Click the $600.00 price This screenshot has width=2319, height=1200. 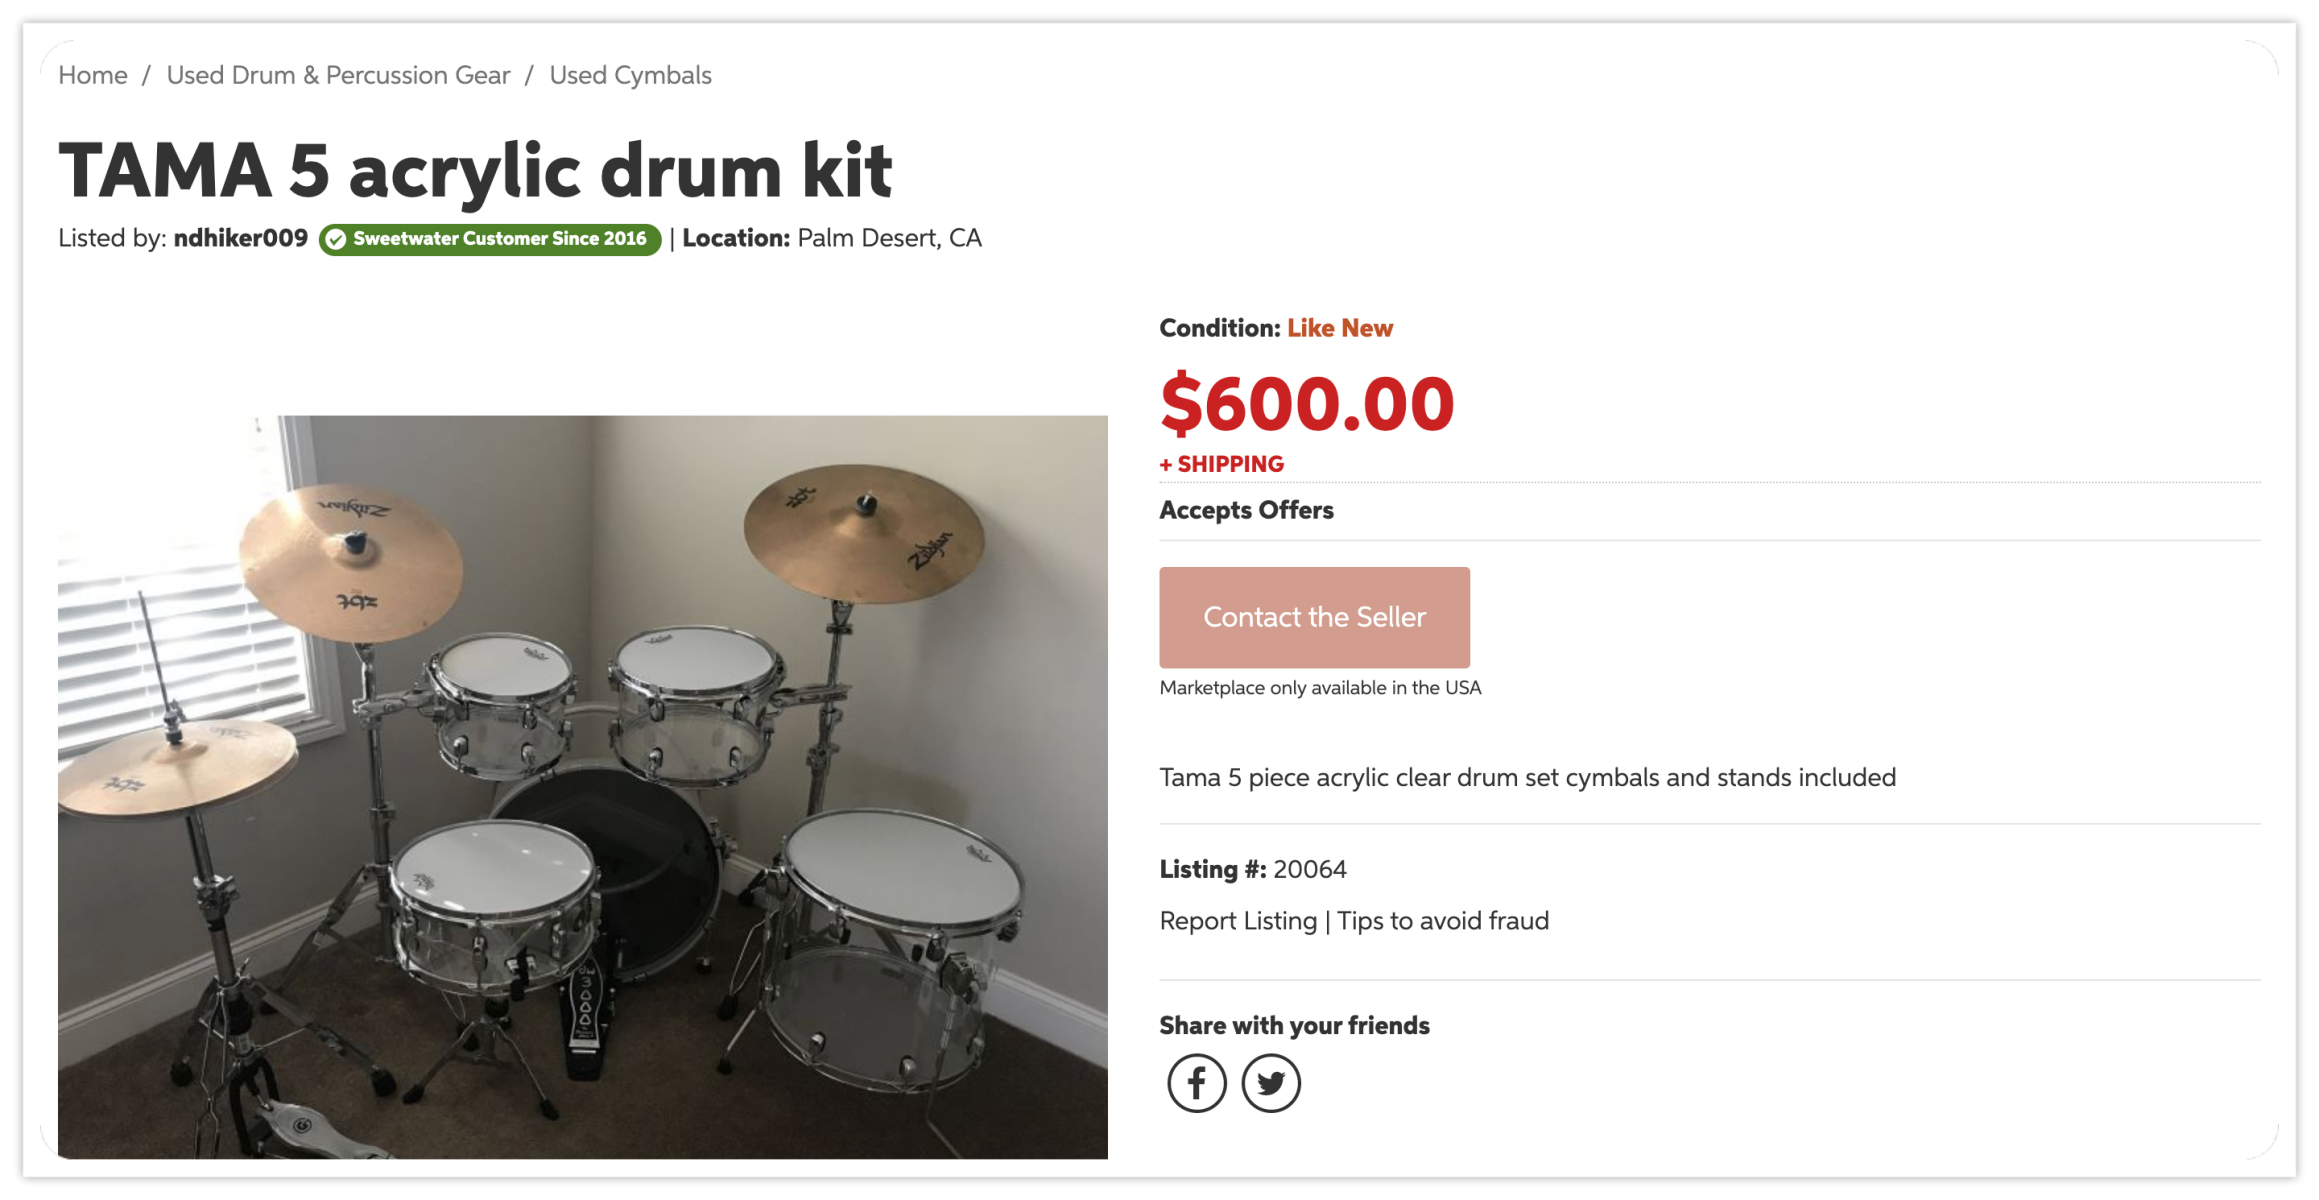[1306, 403]
